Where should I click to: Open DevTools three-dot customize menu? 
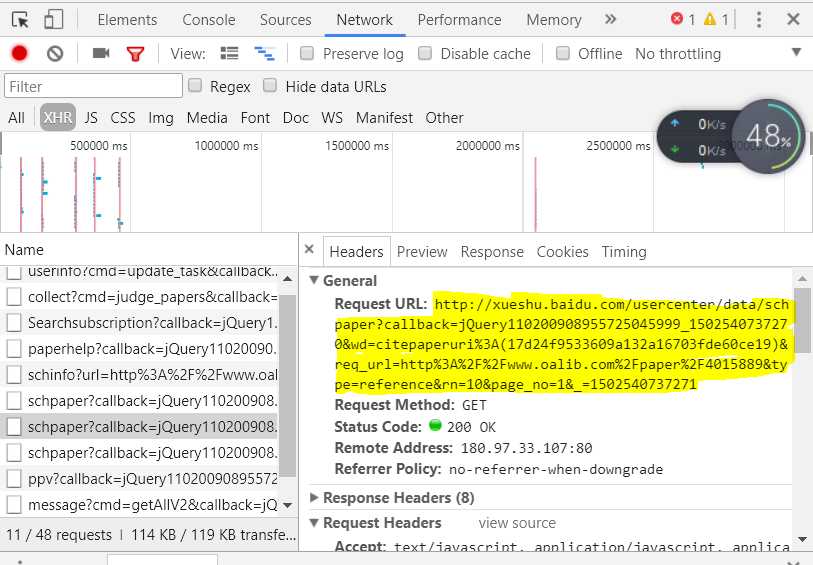pyautogui.click(x=759, y=20)
